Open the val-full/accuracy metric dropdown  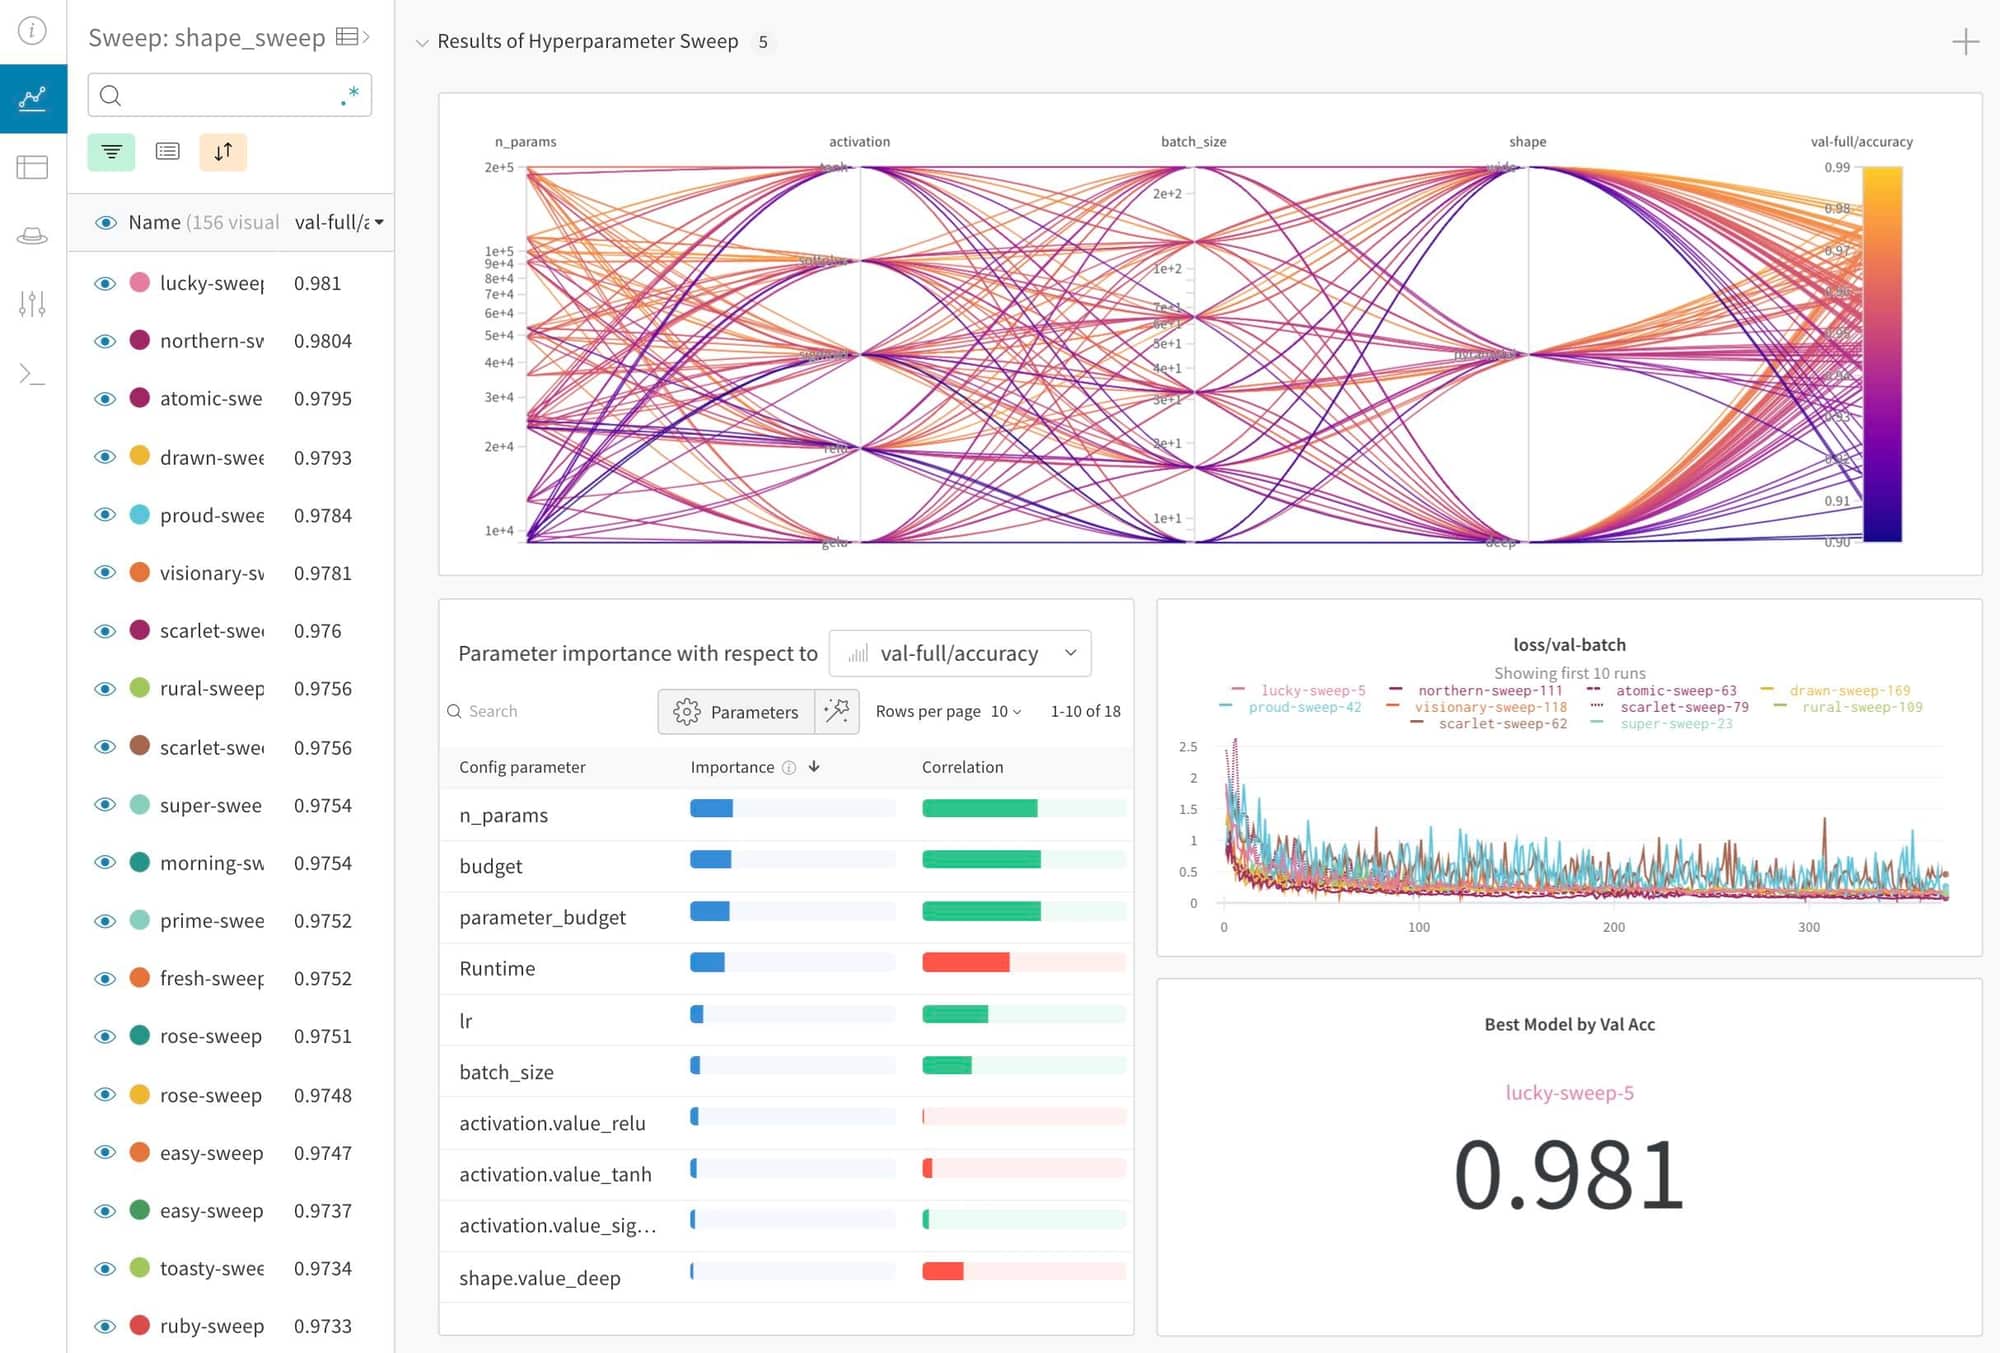click(x=959, y=653)
